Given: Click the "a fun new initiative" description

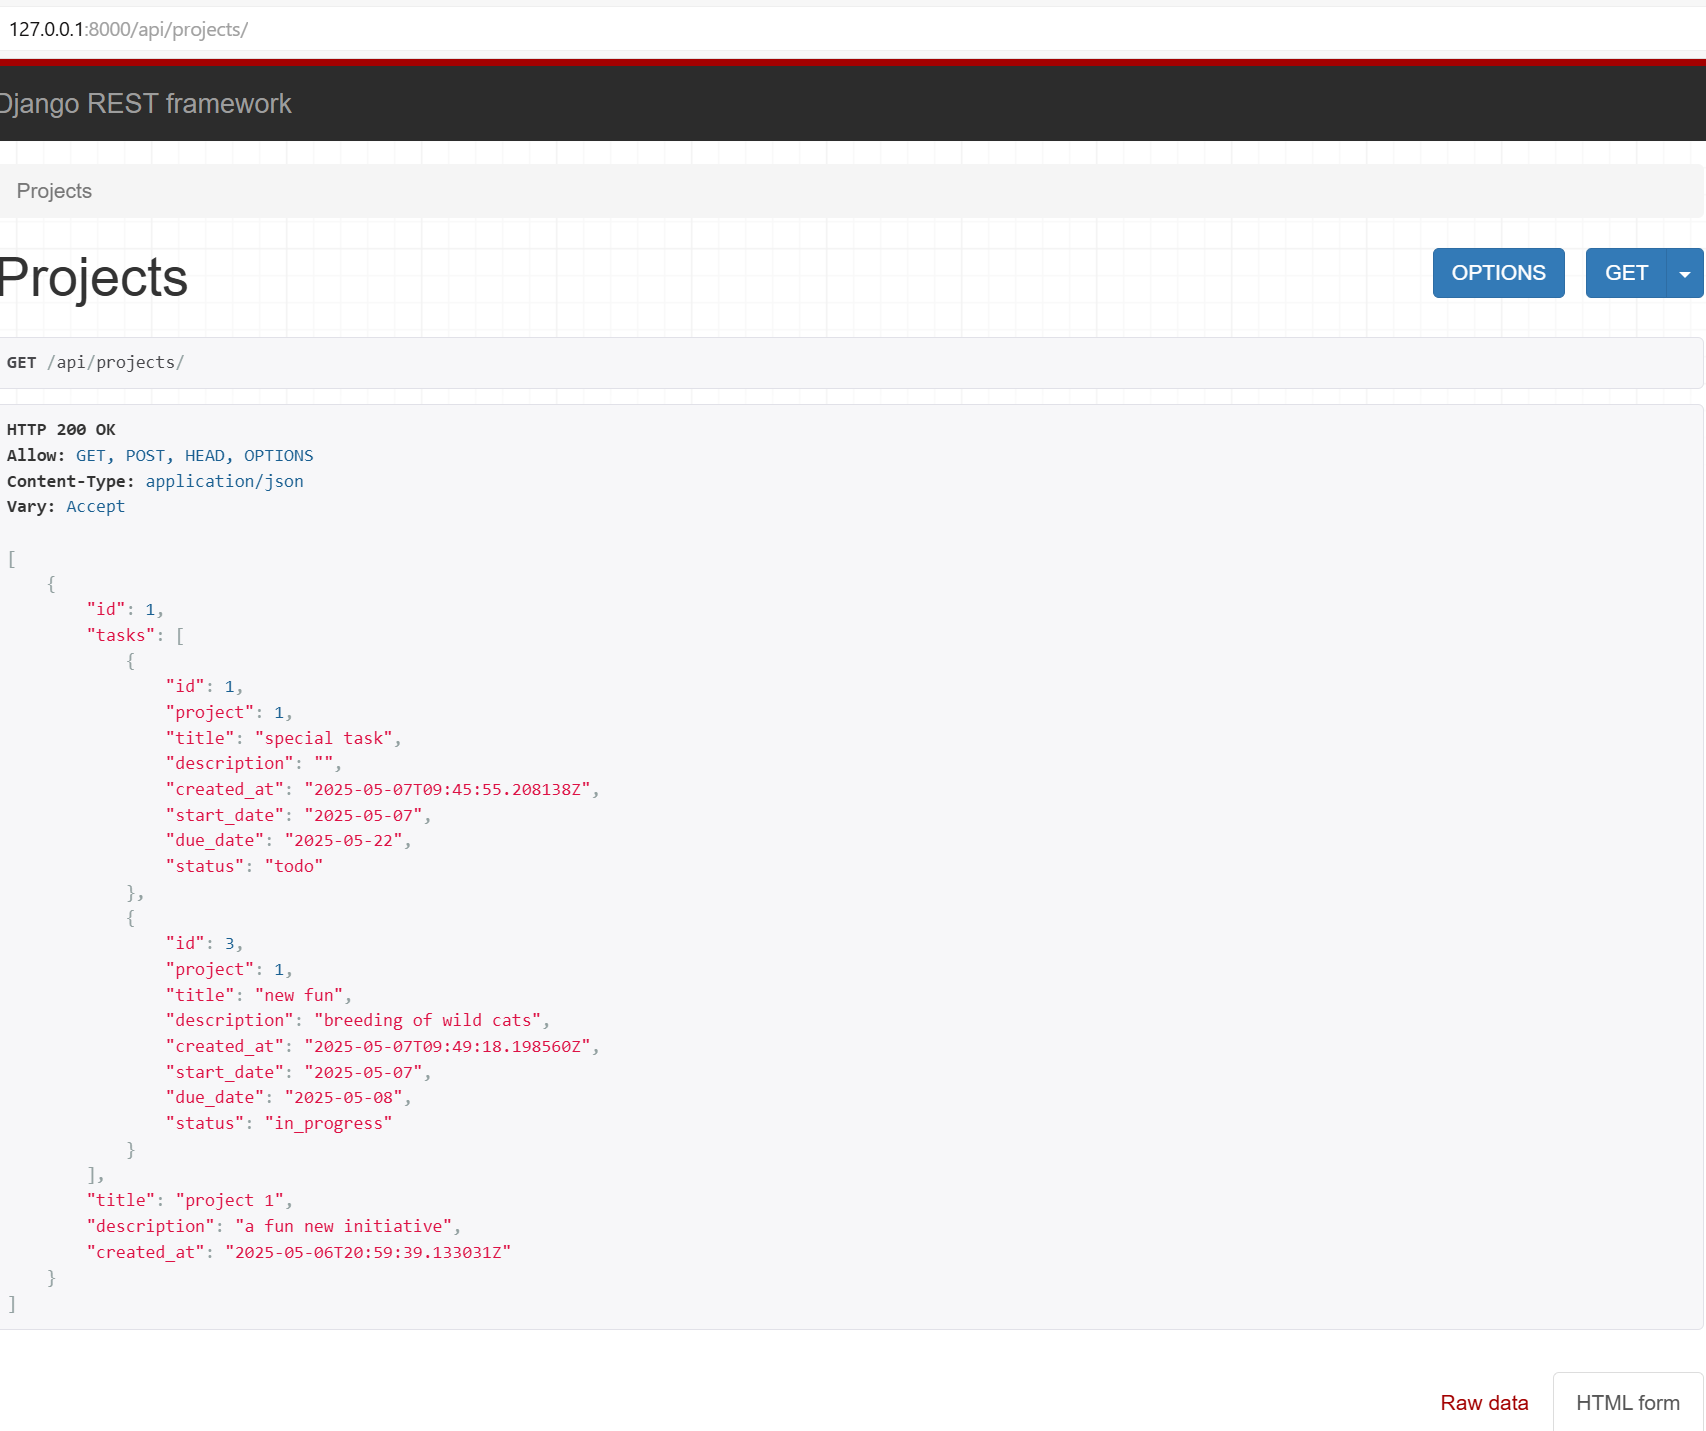Looking at the screenshot, I should (343, 1226).
